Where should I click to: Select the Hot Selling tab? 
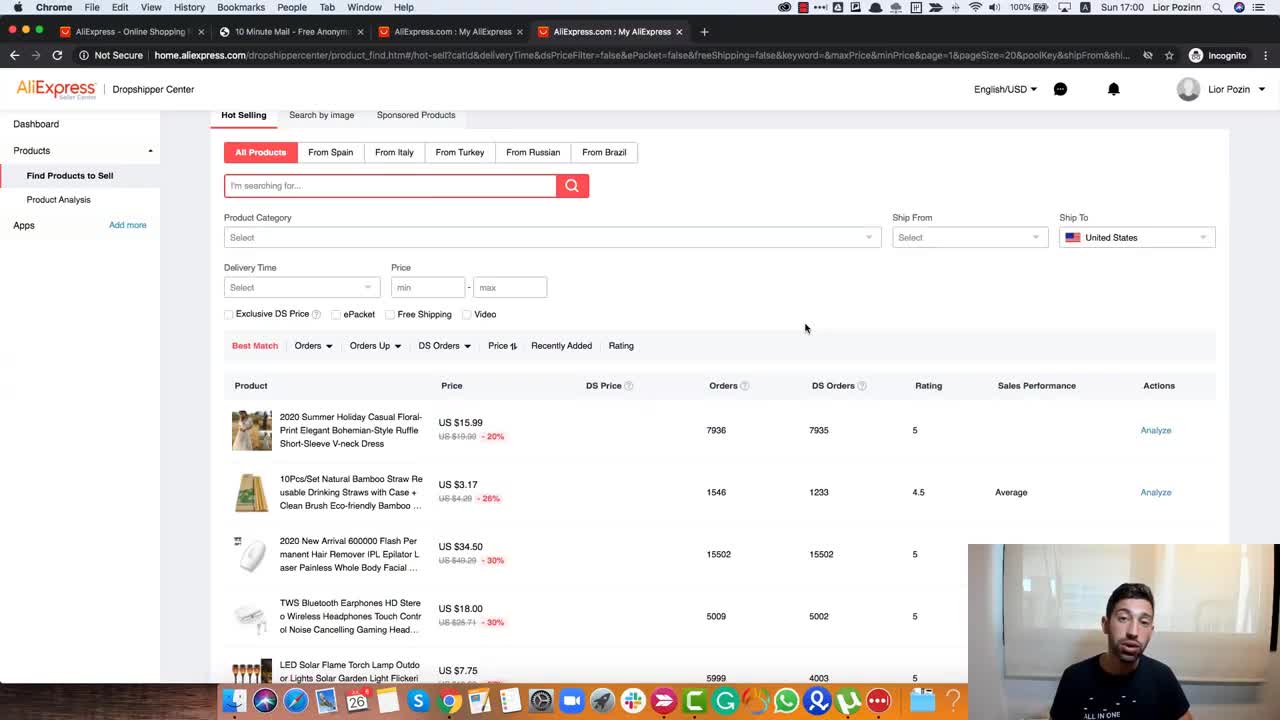[x=243, y=115]
